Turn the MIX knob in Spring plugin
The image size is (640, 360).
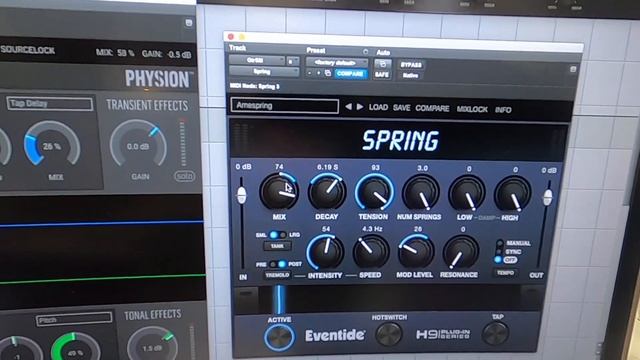click(x=279, y=192)
